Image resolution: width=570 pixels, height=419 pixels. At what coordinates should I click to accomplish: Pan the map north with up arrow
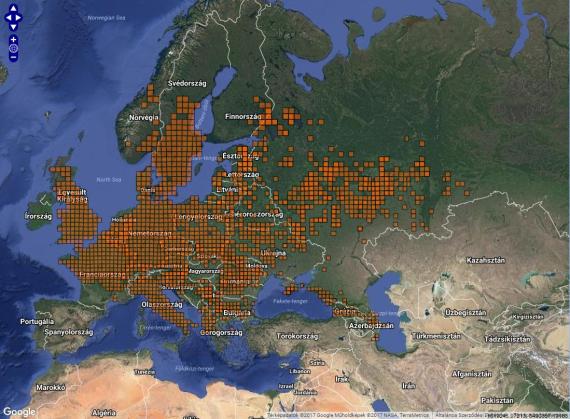coord(13,8)
